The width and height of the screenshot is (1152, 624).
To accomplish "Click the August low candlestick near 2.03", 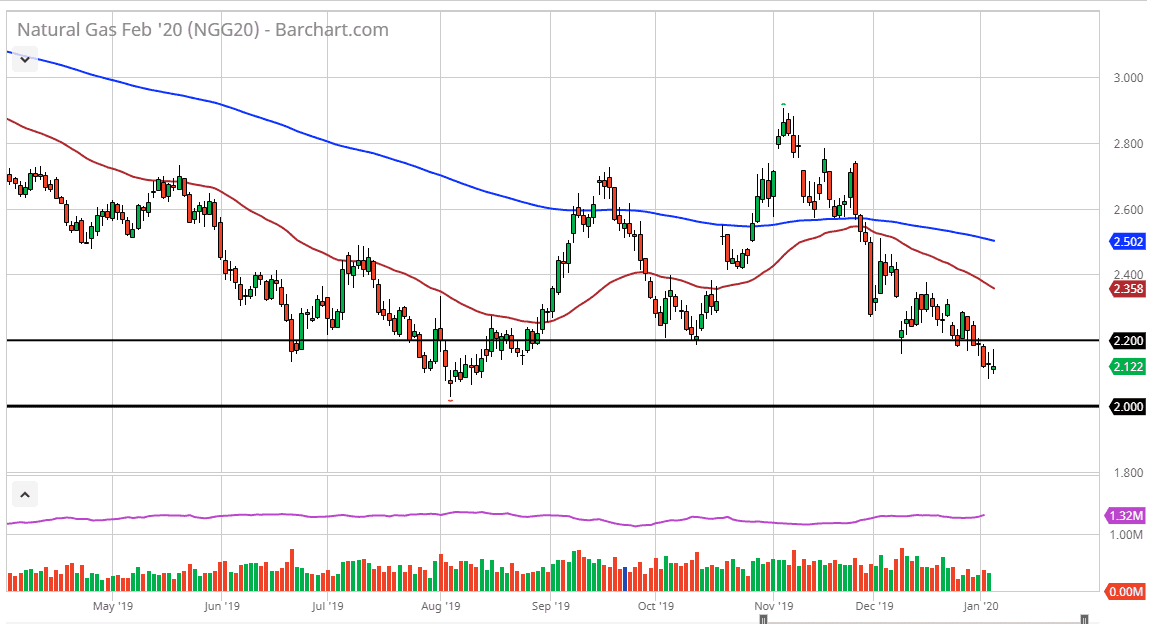I will tap(450, 380).
